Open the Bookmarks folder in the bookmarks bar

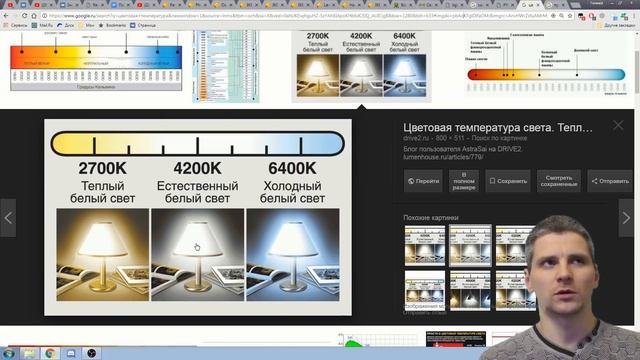(x=112, y=25)
